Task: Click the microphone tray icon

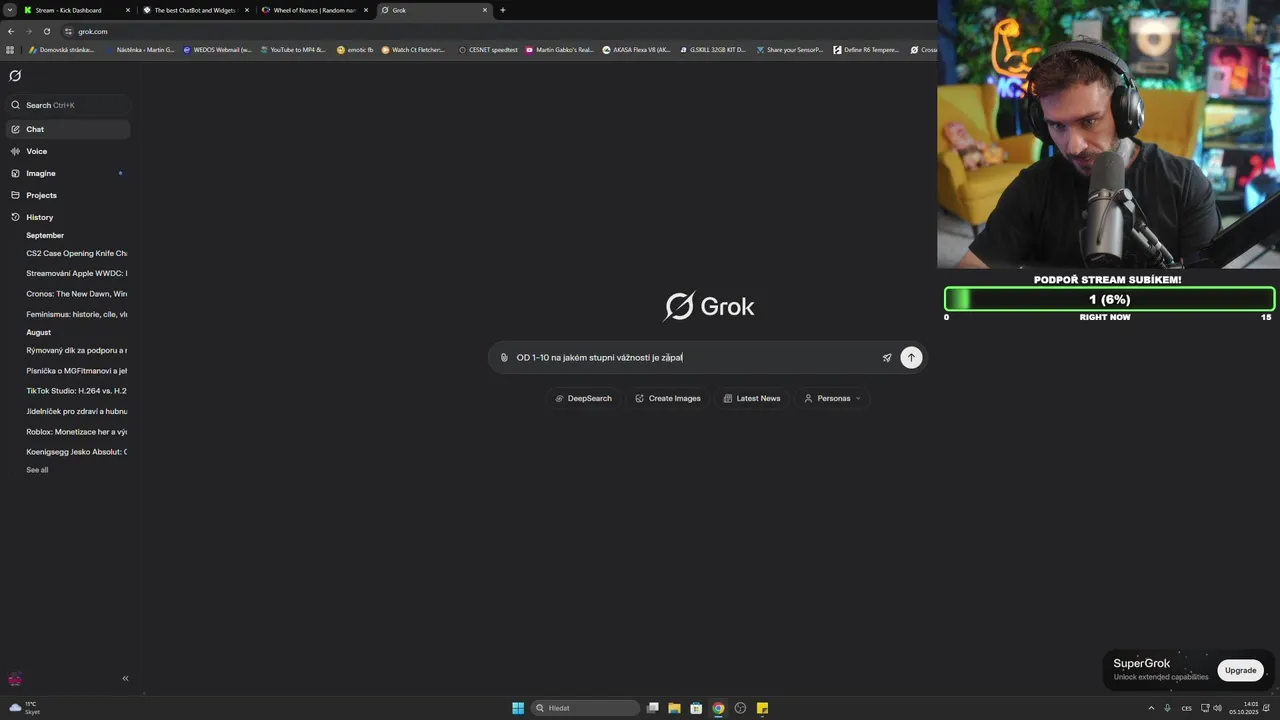Action: point(1167,708)
